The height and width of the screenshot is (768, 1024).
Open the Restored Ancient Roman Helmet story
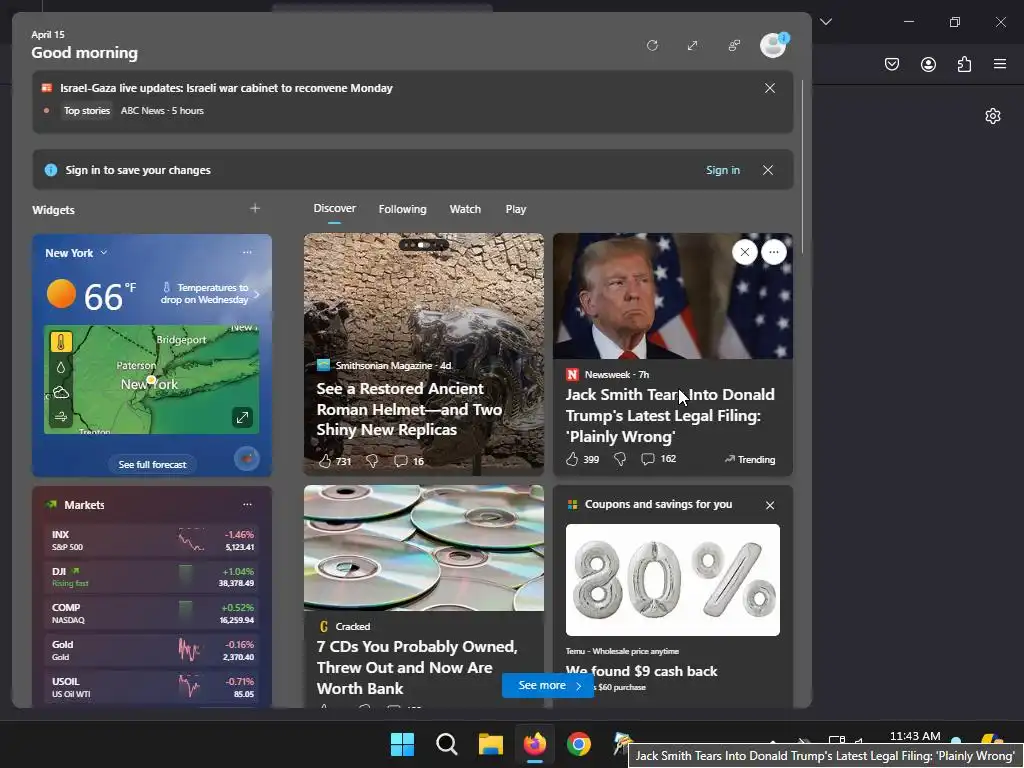point(409,409)
